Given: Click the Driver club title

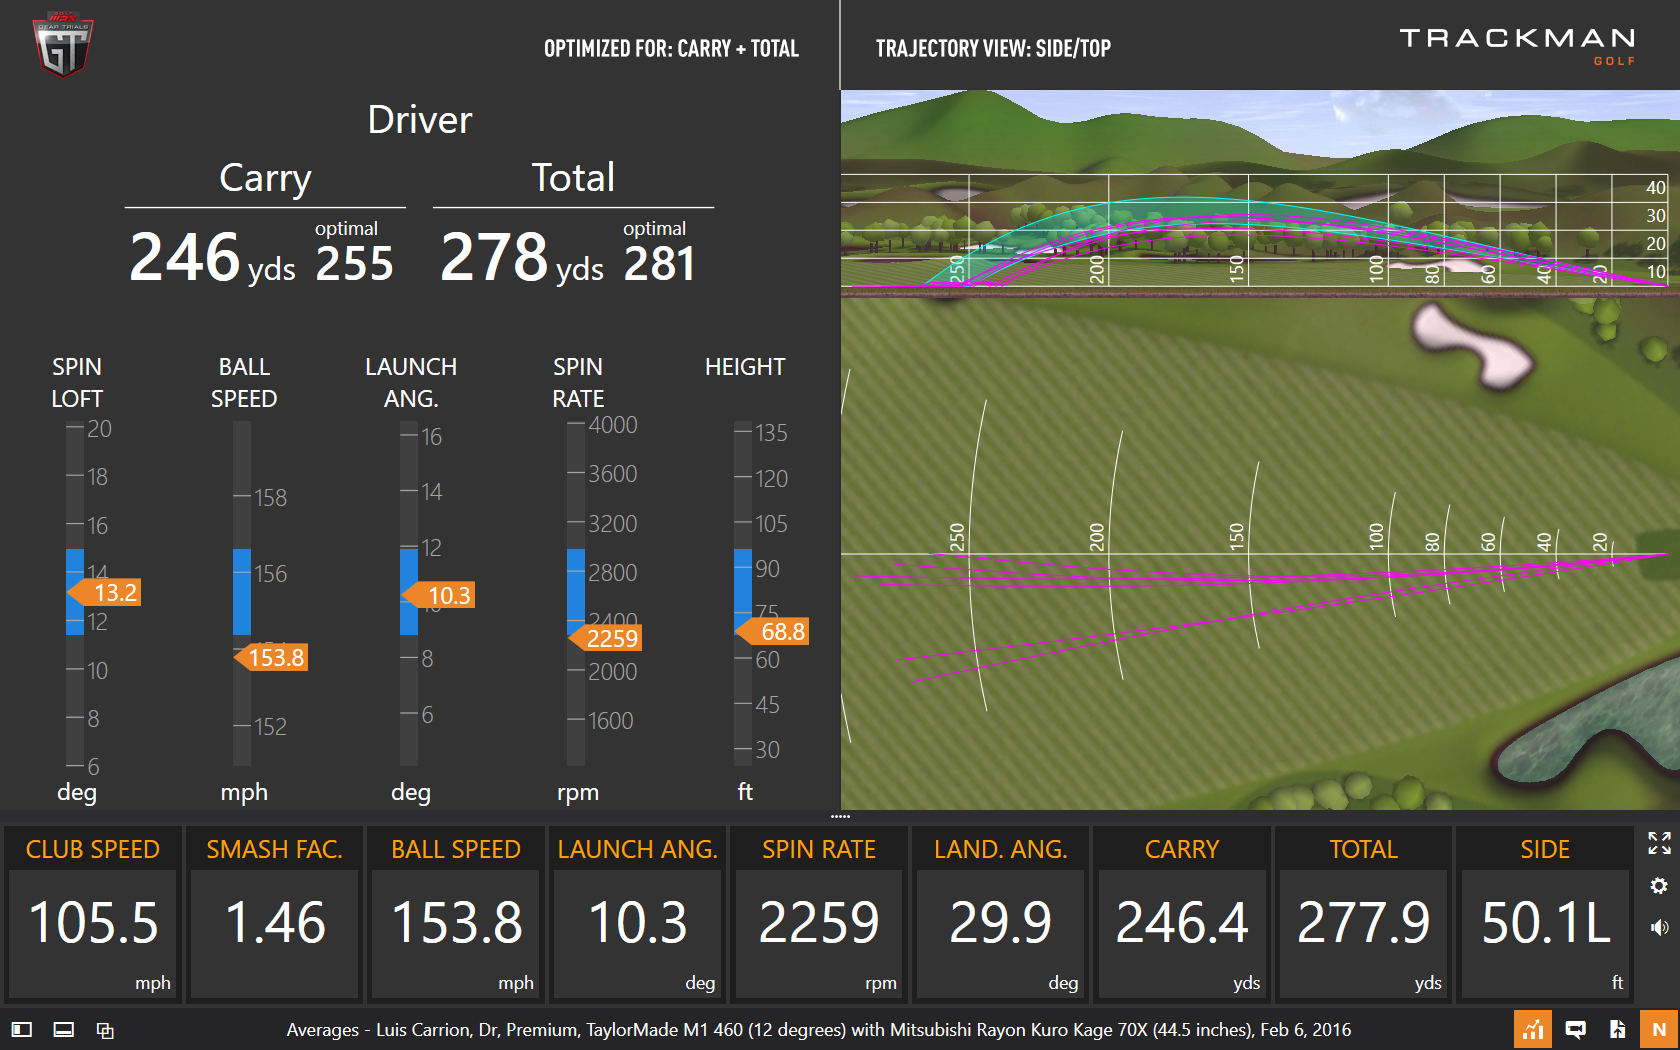Looking at the screenshot, I should point(420,120).
